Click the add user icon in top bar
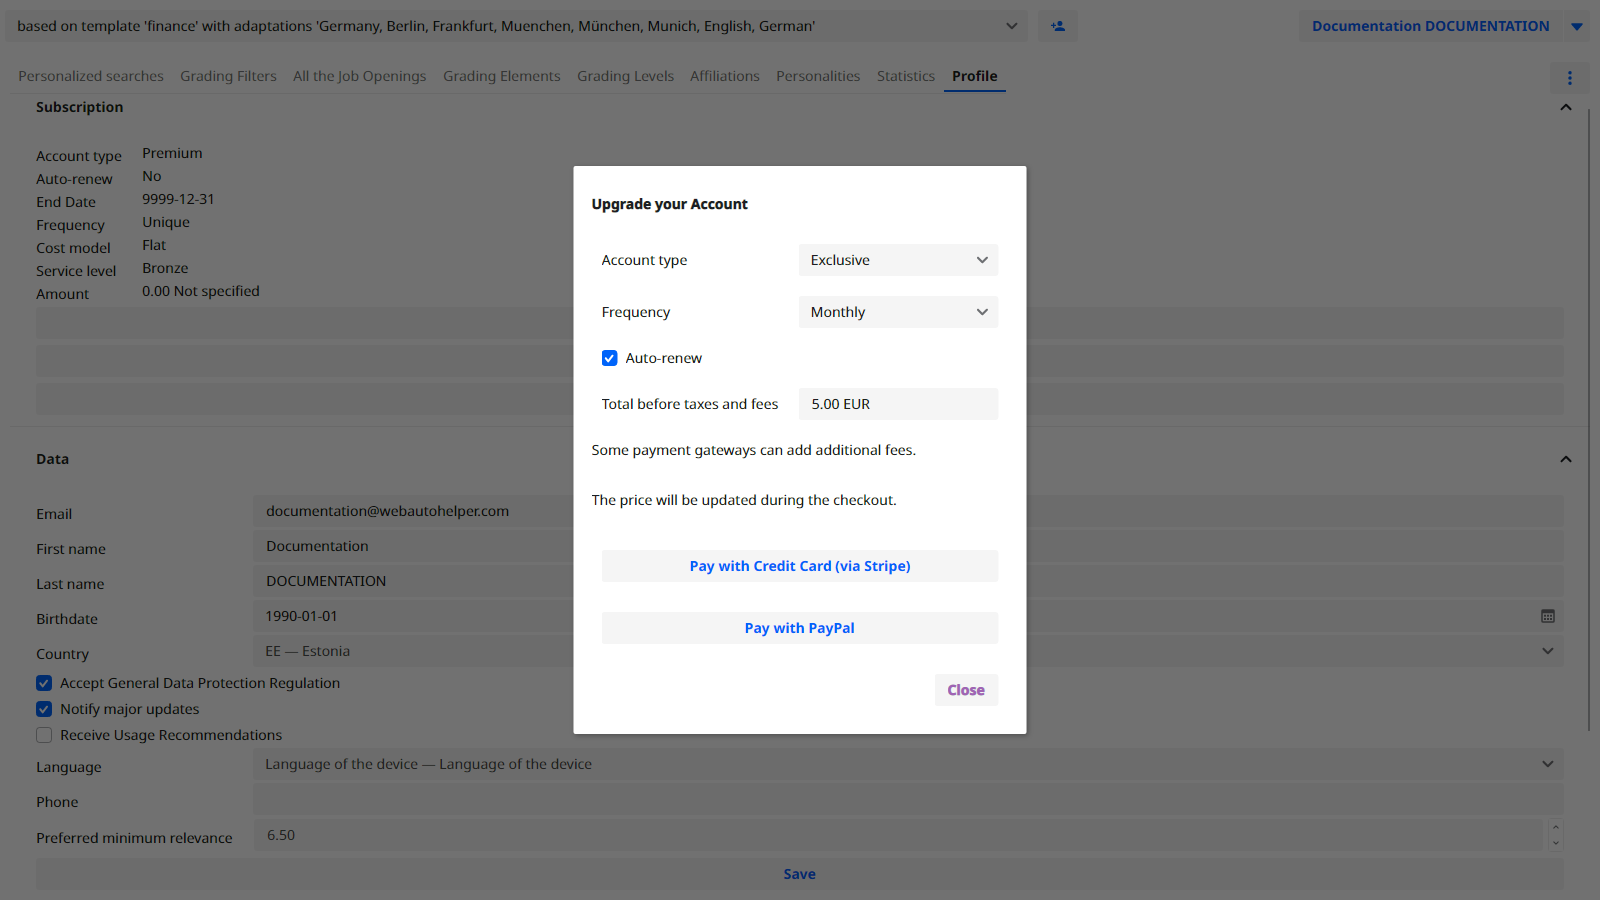The height and width of the screenshot is (900, 1600). pyautogui.click(x=1057, y=26)
